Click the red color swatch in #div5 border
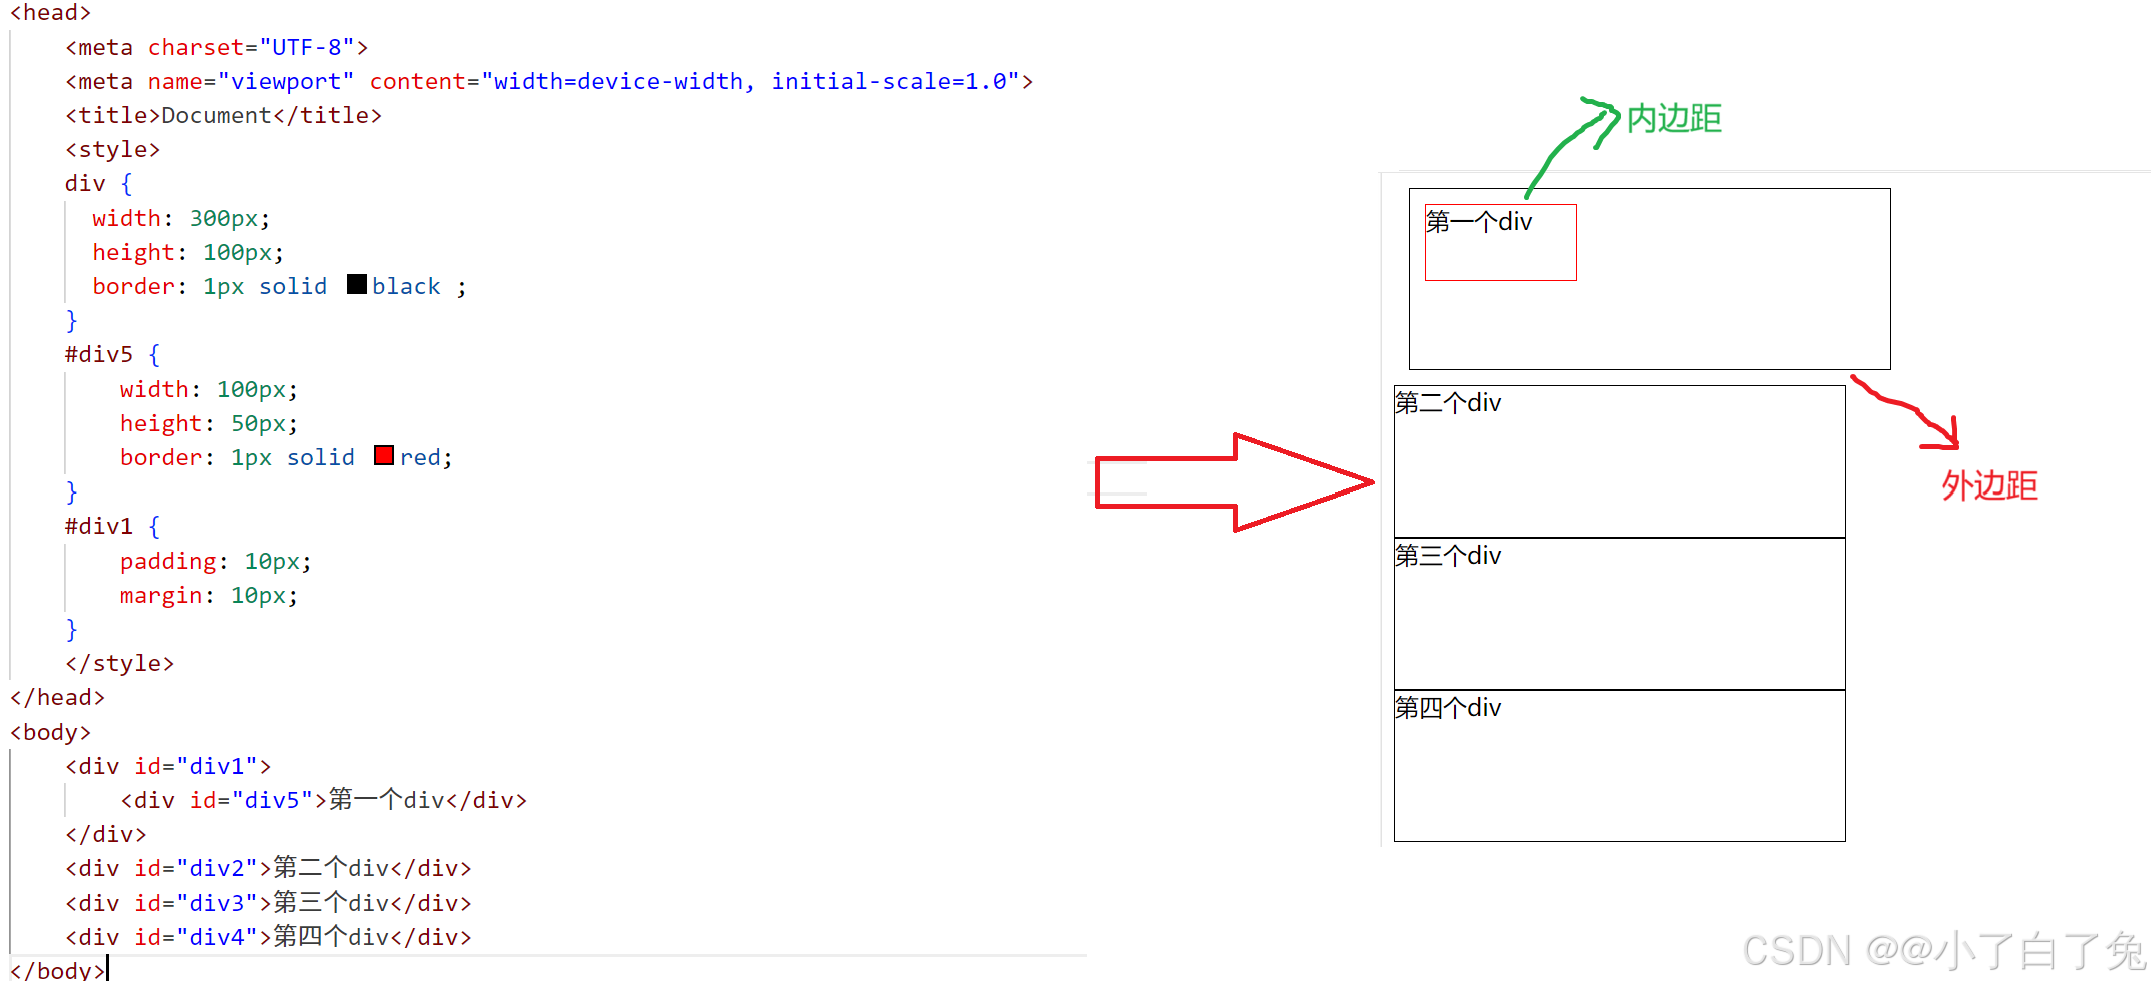2151x987 pixels. [x=384, y=455]
